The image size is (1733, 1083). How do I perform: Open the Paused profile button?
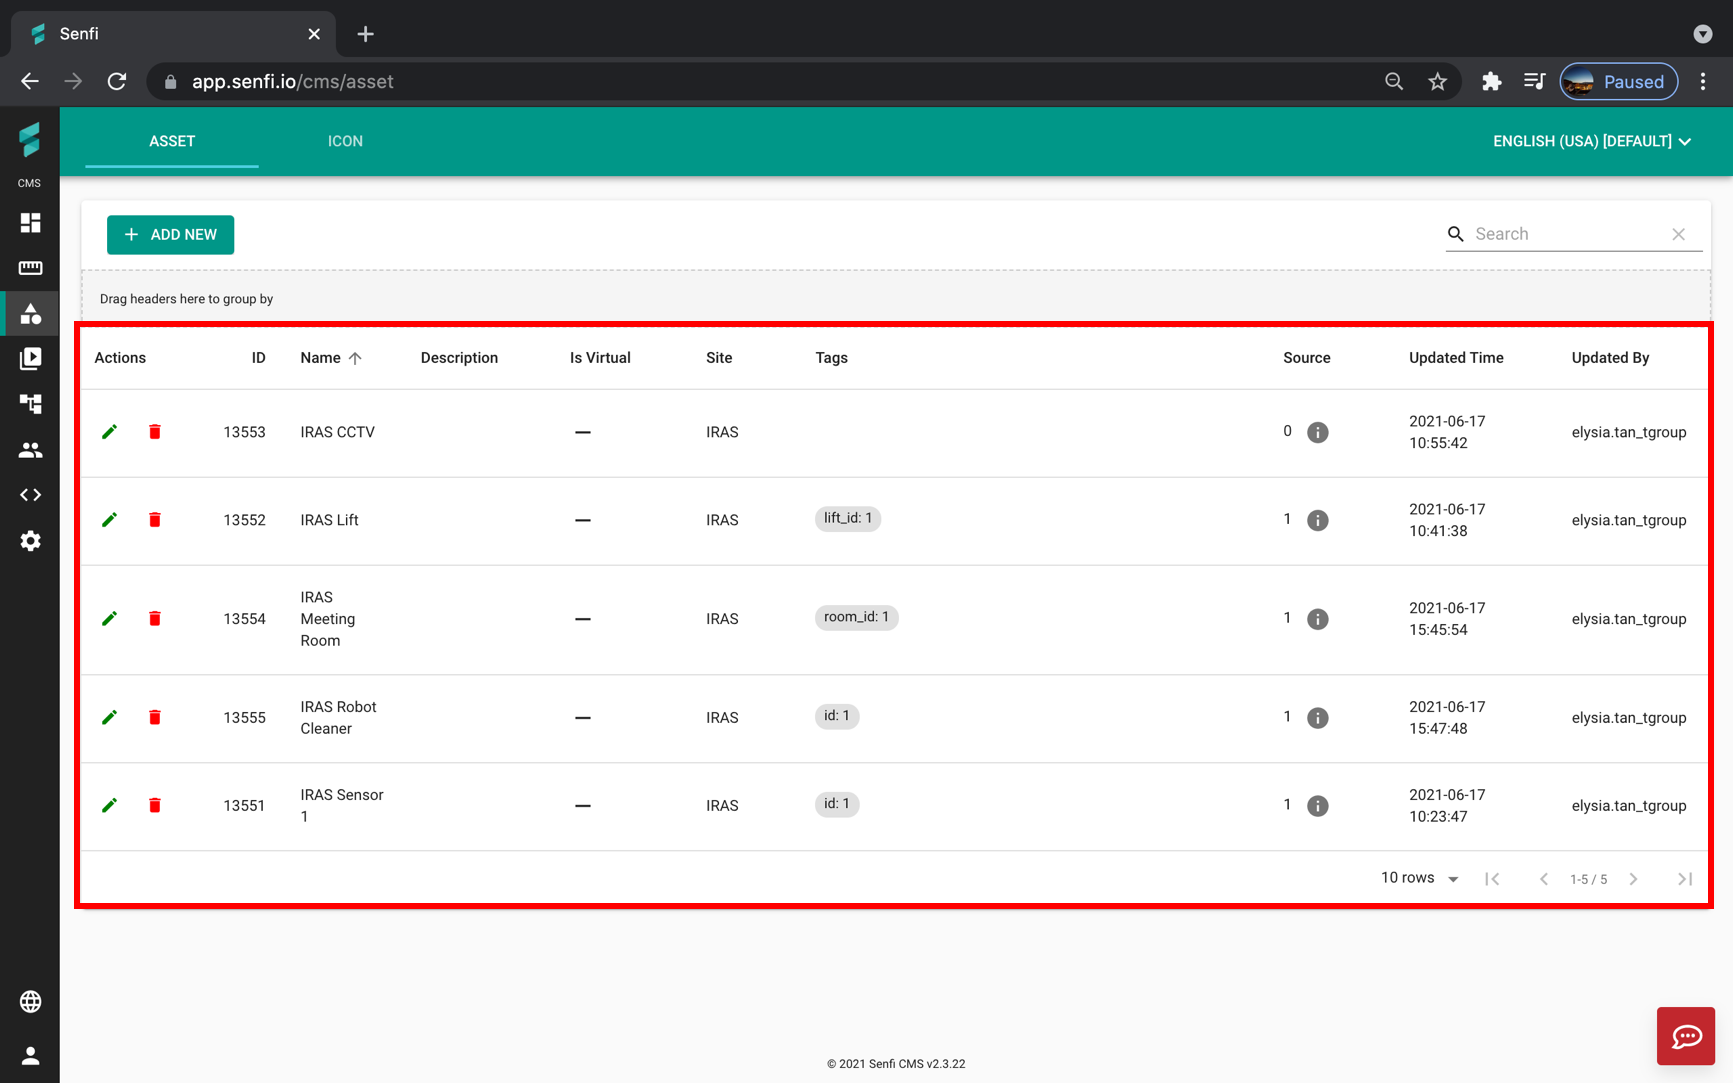tap(1618, 82)
